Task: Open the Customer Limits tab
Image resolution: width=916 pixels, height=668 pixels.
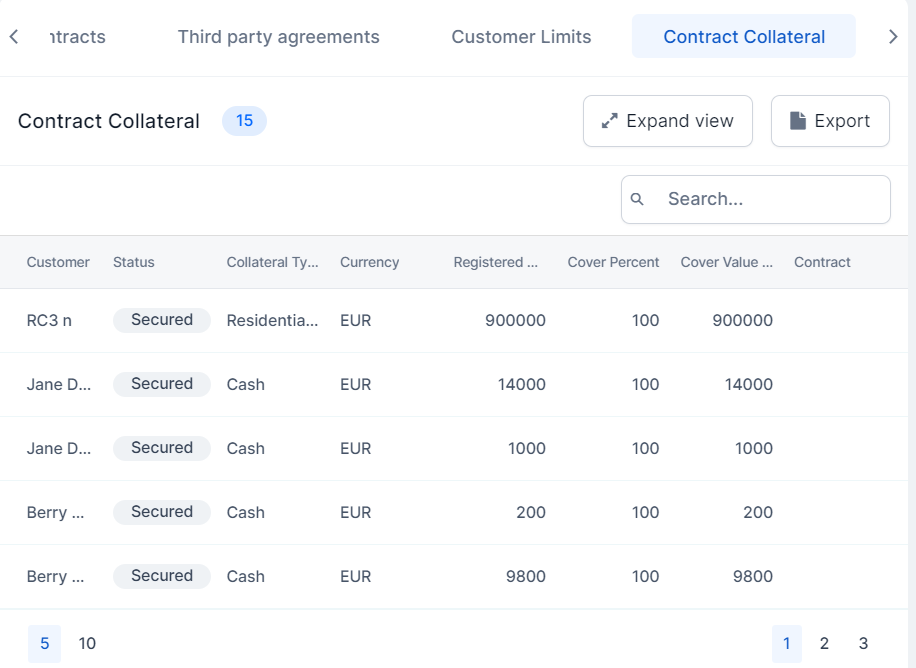Action: coord(521,37)
